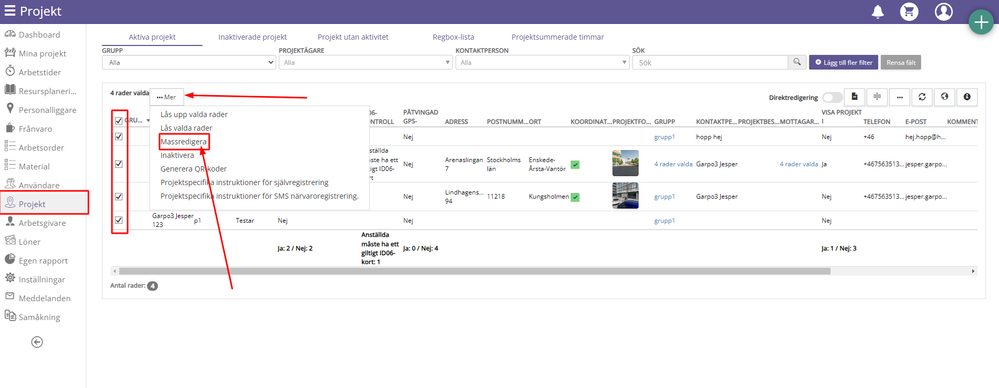Click the globe icon button
The height and width of the screenshot is (388, 999).
[x=944, y=97]
